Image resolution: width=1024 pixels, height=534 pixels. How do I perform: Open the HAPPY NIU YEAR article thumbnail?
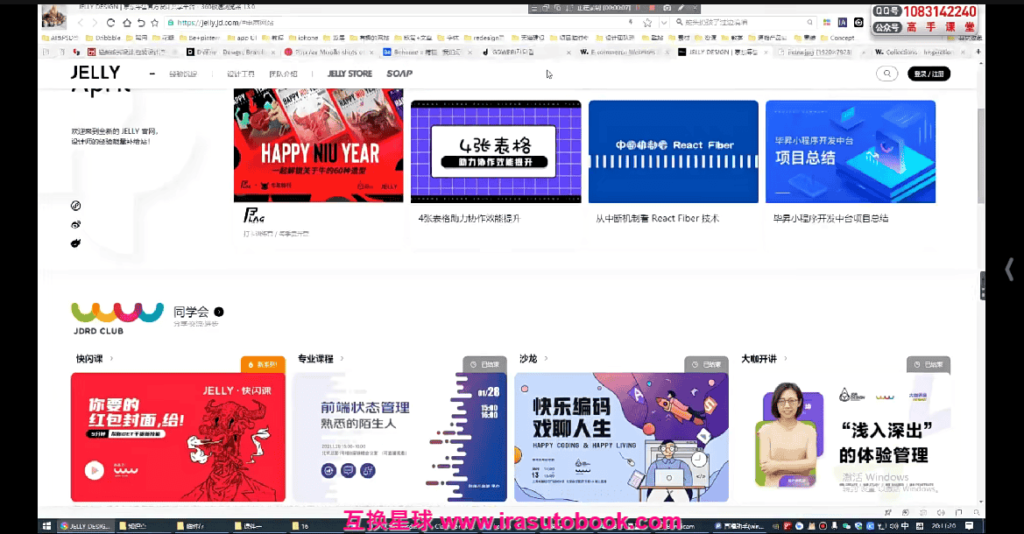point(319,146)
